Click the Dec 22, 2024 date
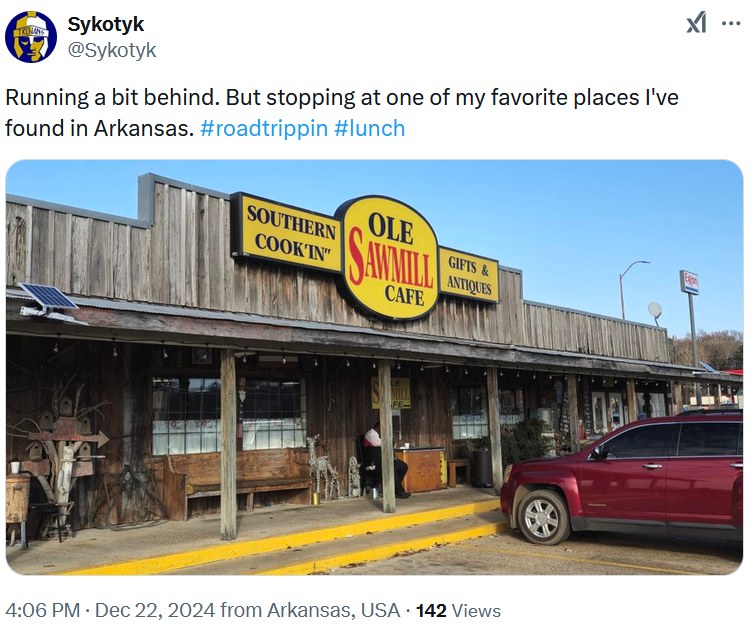 coord(155,610)
